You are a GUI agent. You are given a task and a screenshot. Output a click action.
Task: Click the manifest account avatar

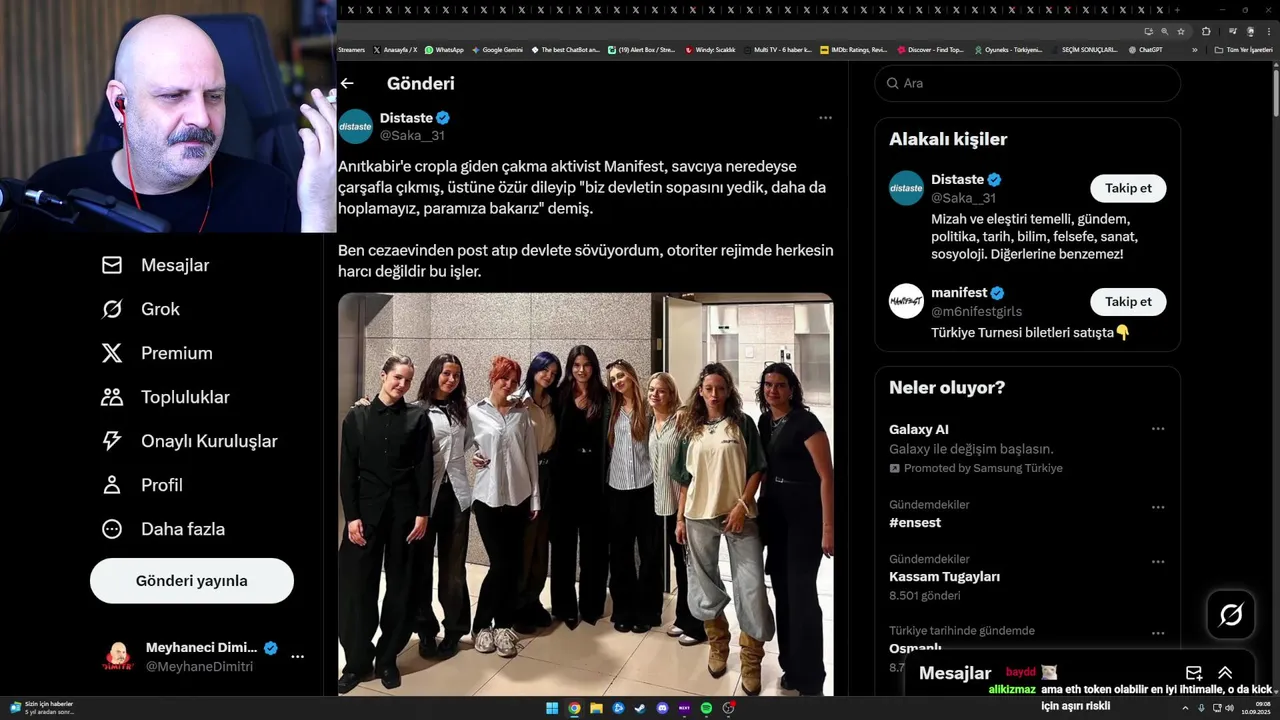pos(906,301)
